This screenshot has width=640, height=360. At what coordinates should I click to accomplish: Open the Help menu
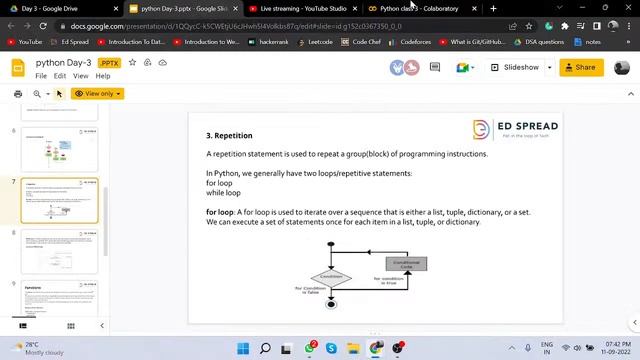[x=103, y=76]
